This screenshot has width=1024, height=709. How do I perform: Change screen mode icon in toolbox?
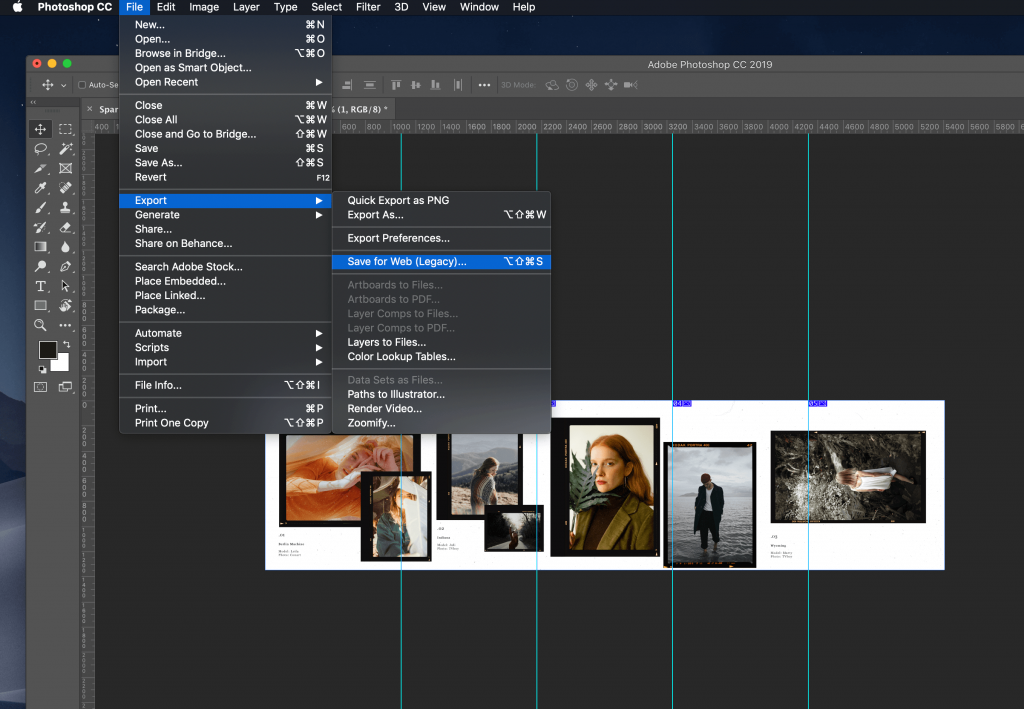coord(65,387)
